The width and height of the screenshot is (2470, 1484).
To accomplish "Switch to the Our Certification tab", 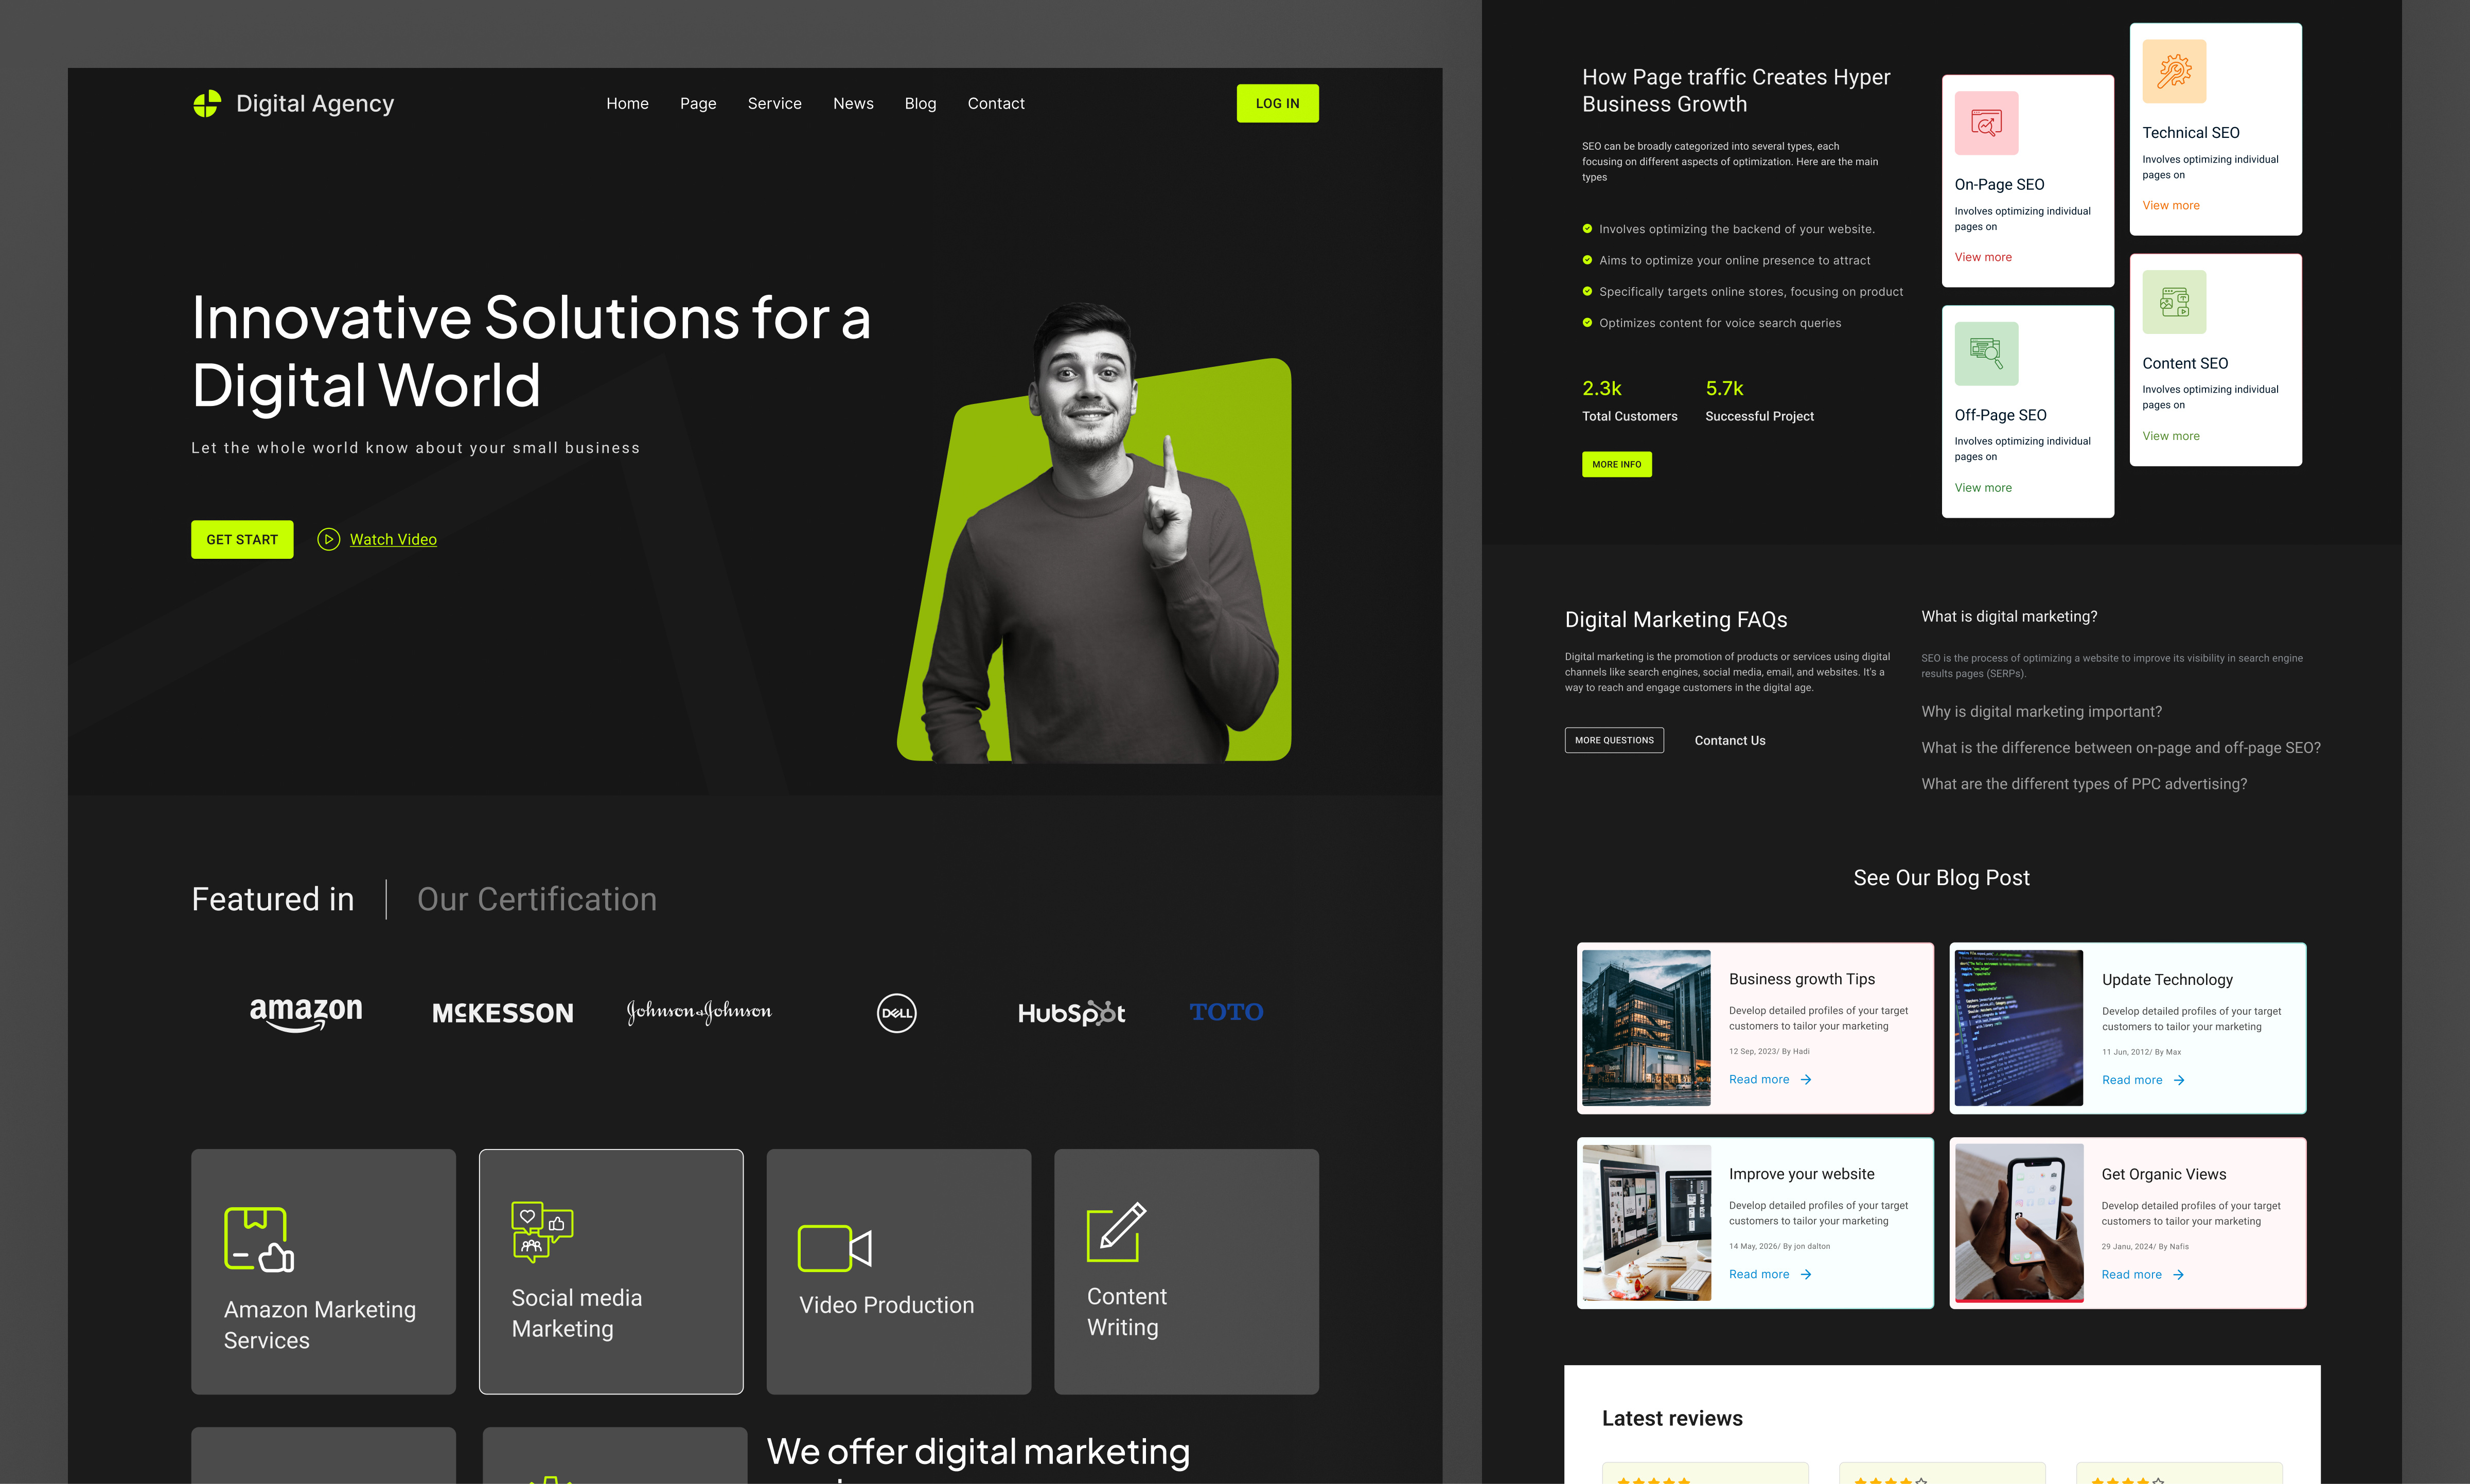I will click(537, 899).
